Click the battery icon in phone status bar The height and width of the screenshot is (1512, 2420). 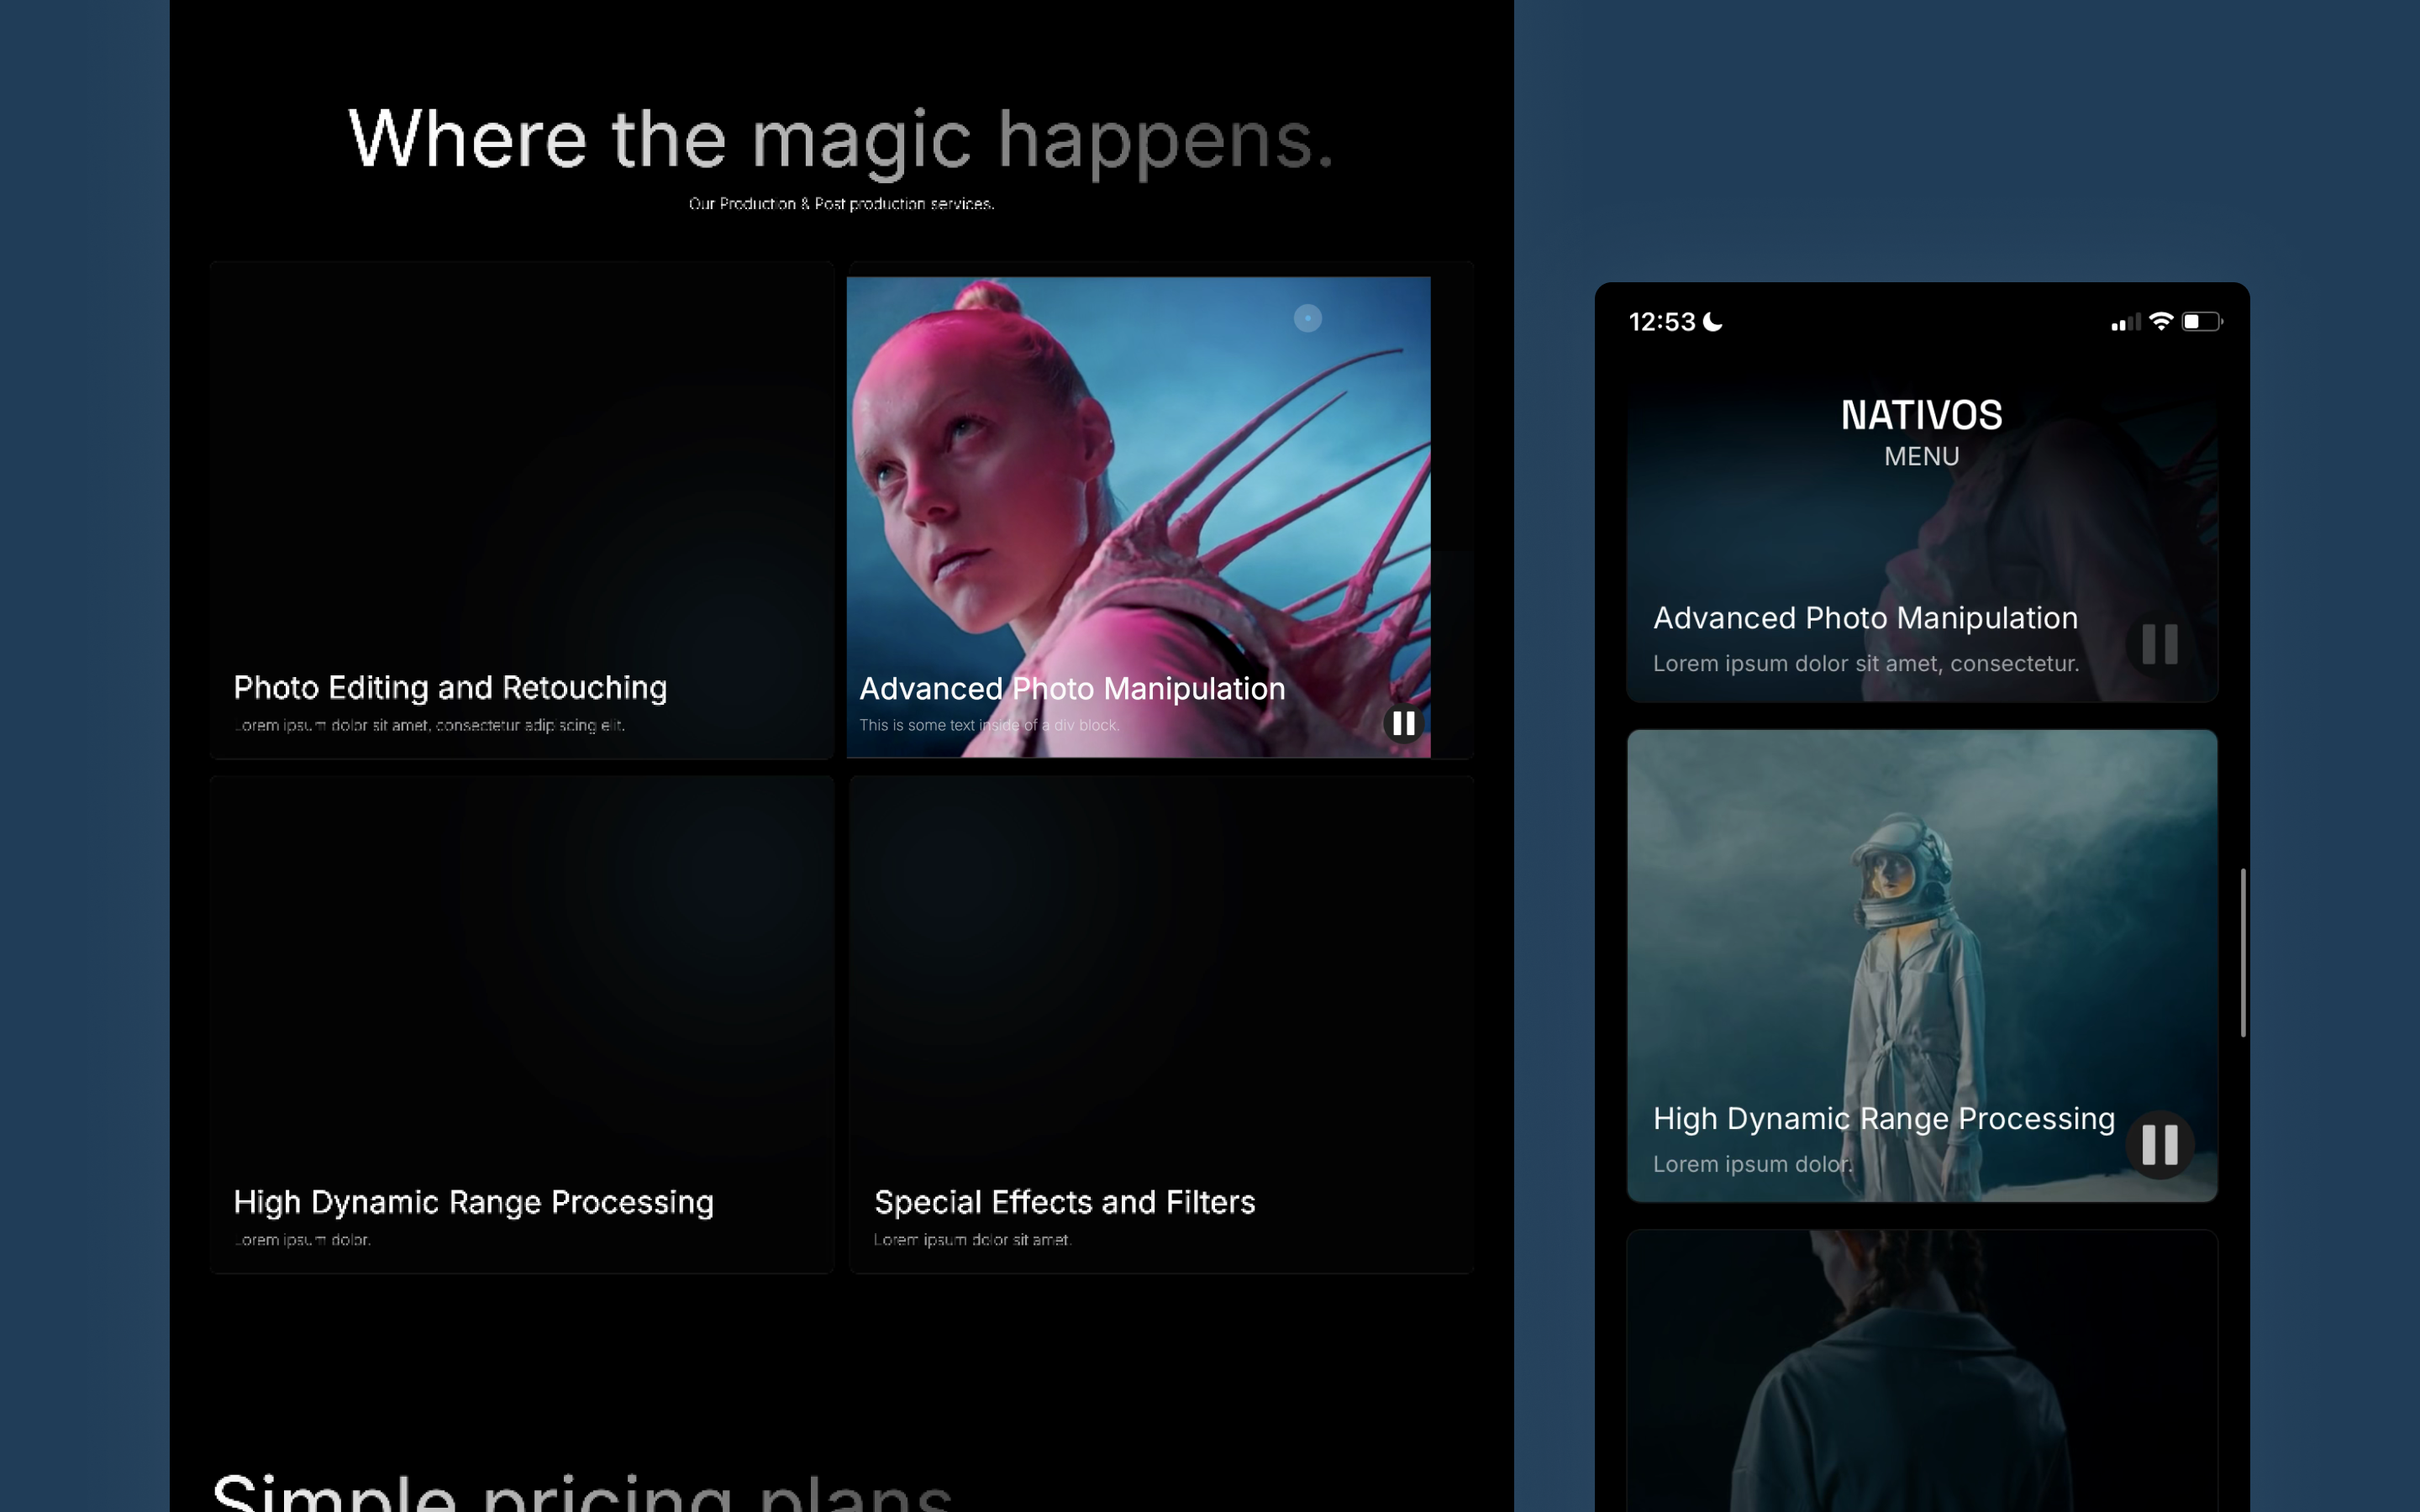(x=2201, y=321)
